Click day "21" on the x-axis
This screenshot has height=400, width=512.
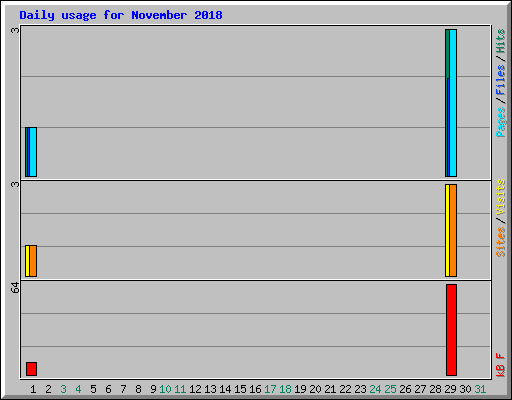coord(330,389)
